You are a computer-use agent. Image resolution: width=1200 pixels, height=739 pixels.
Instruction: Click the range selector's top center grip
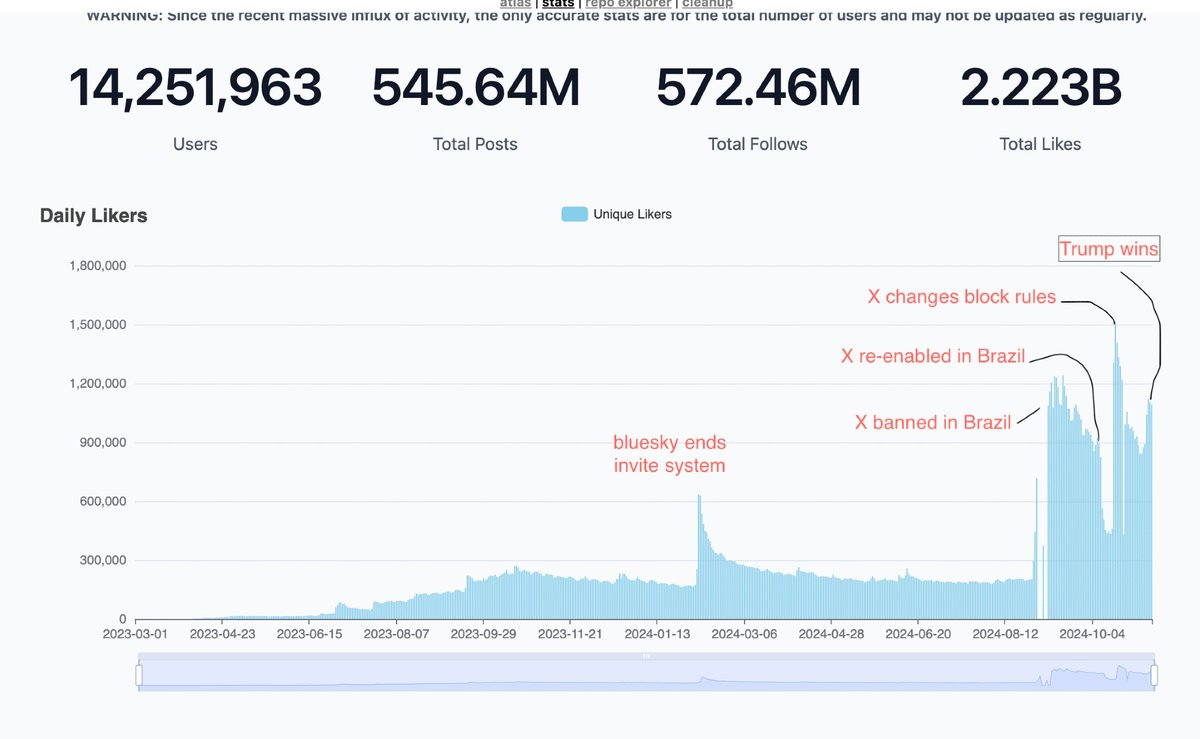(646, 656)
